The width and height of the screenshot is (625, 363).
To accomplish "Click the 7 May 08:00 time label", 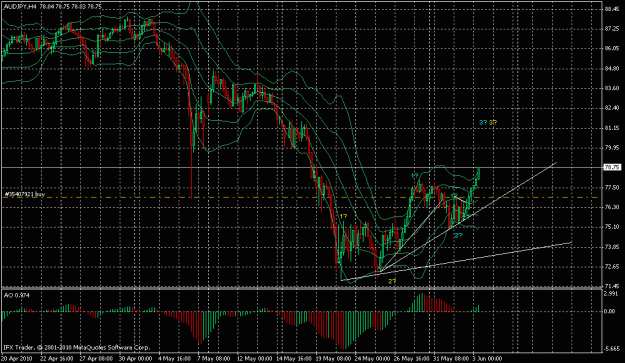I will (x=214, y=358).
